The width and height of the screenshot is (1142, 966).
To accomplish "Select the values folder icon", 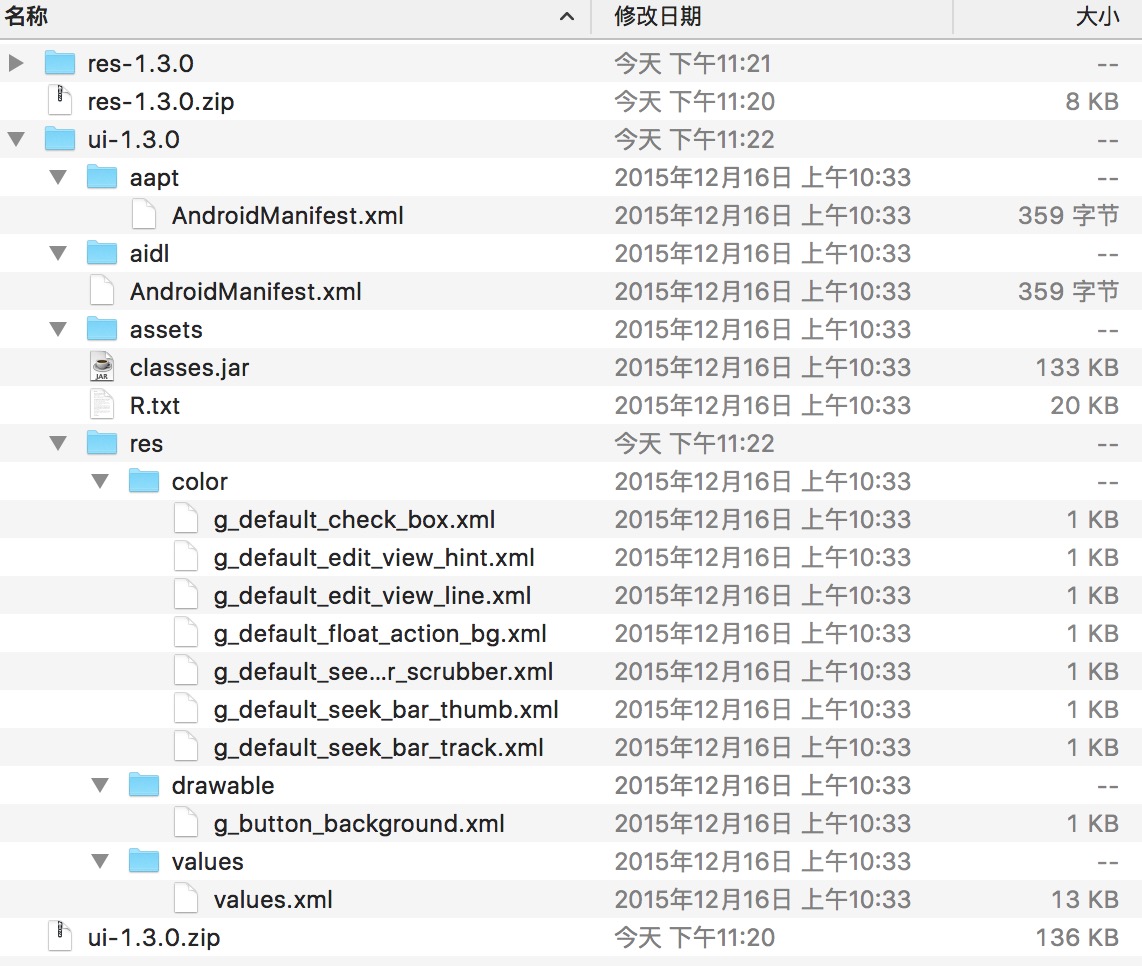I will tap(144, 860).
